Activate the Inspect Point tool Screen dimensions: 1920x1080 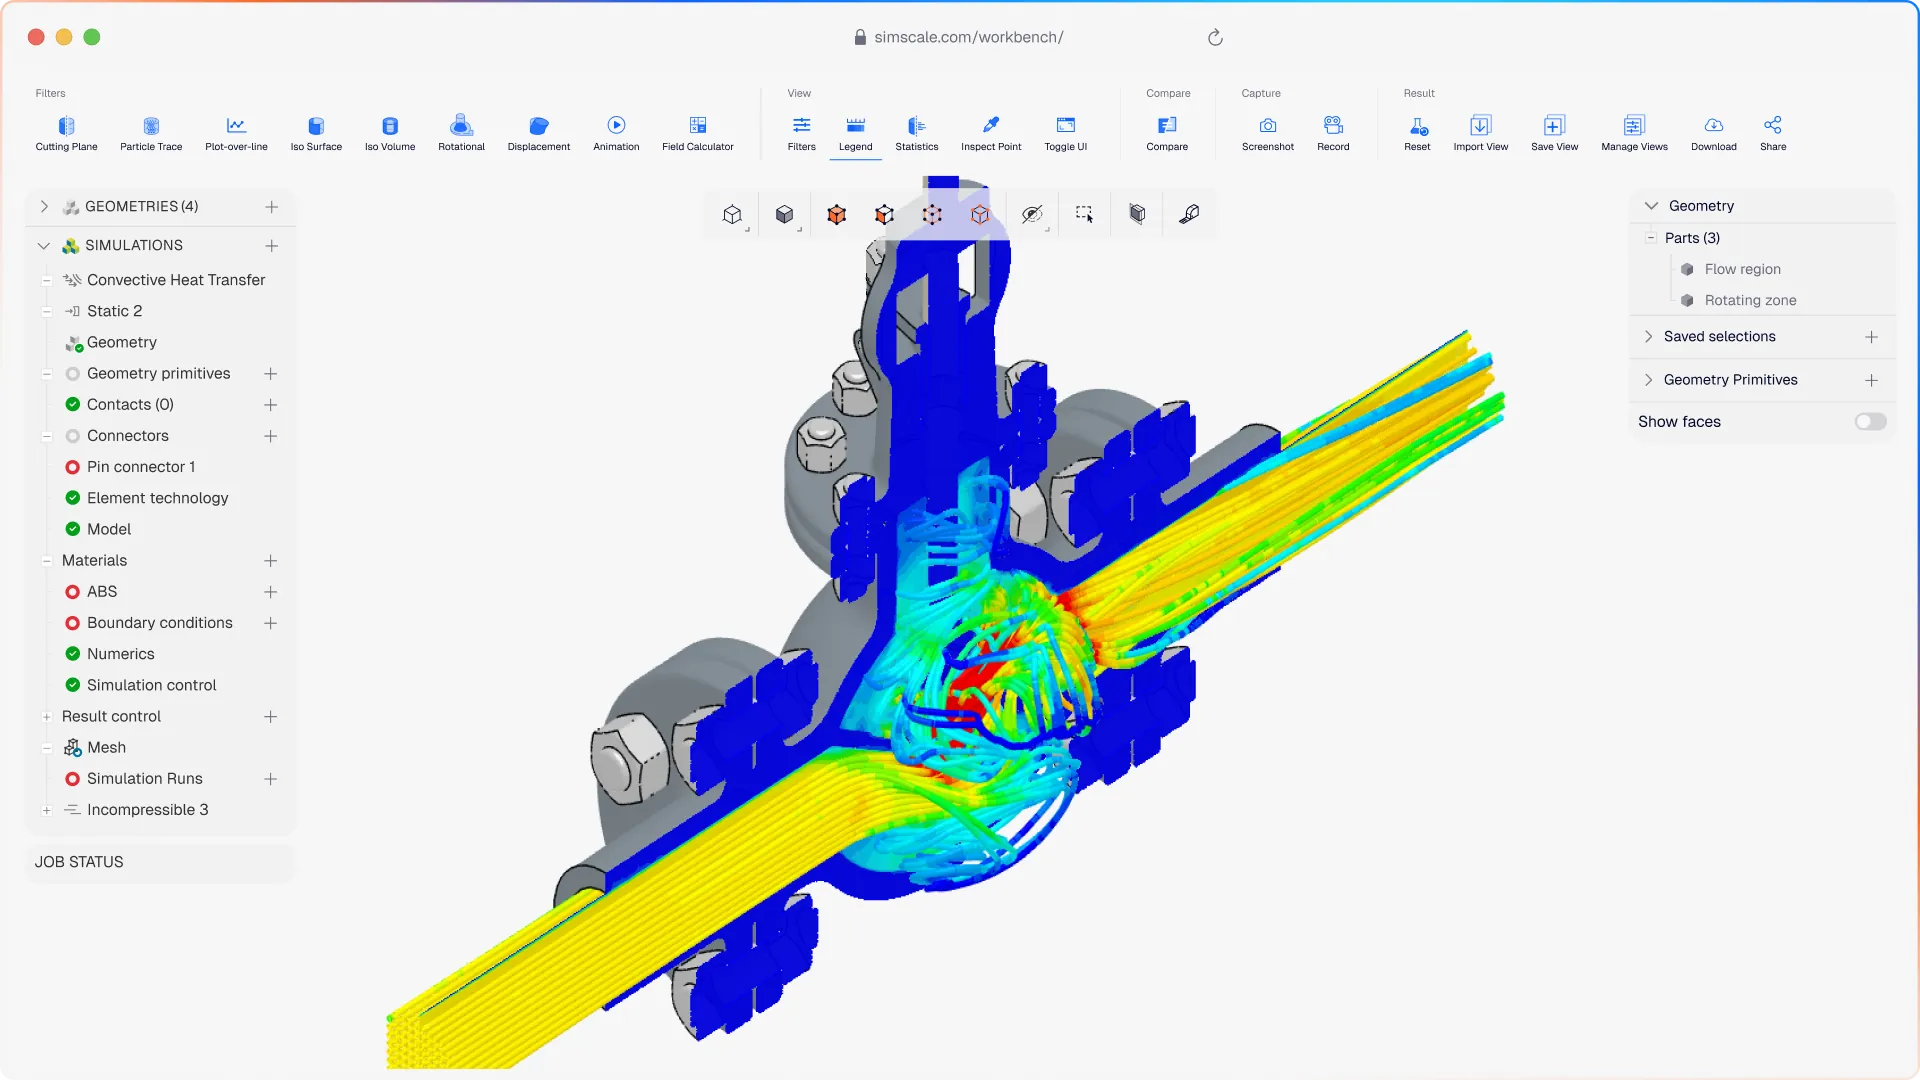coord(991,132)
